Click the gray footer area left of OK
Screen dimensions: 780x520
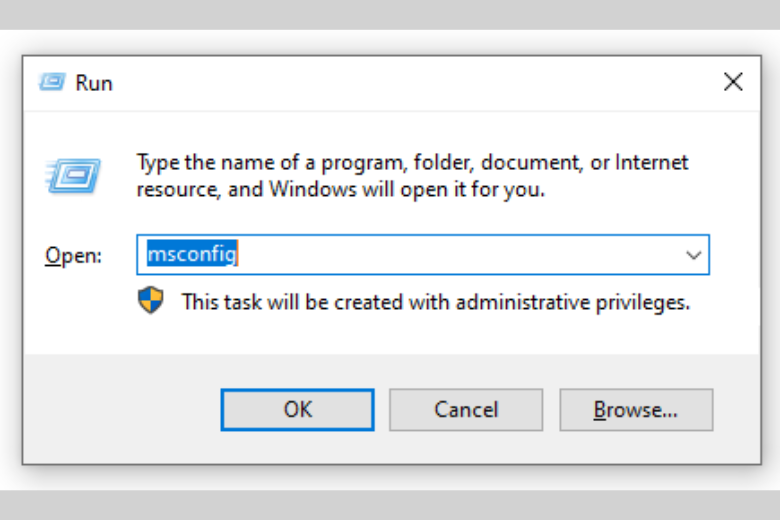coord(122,410)
